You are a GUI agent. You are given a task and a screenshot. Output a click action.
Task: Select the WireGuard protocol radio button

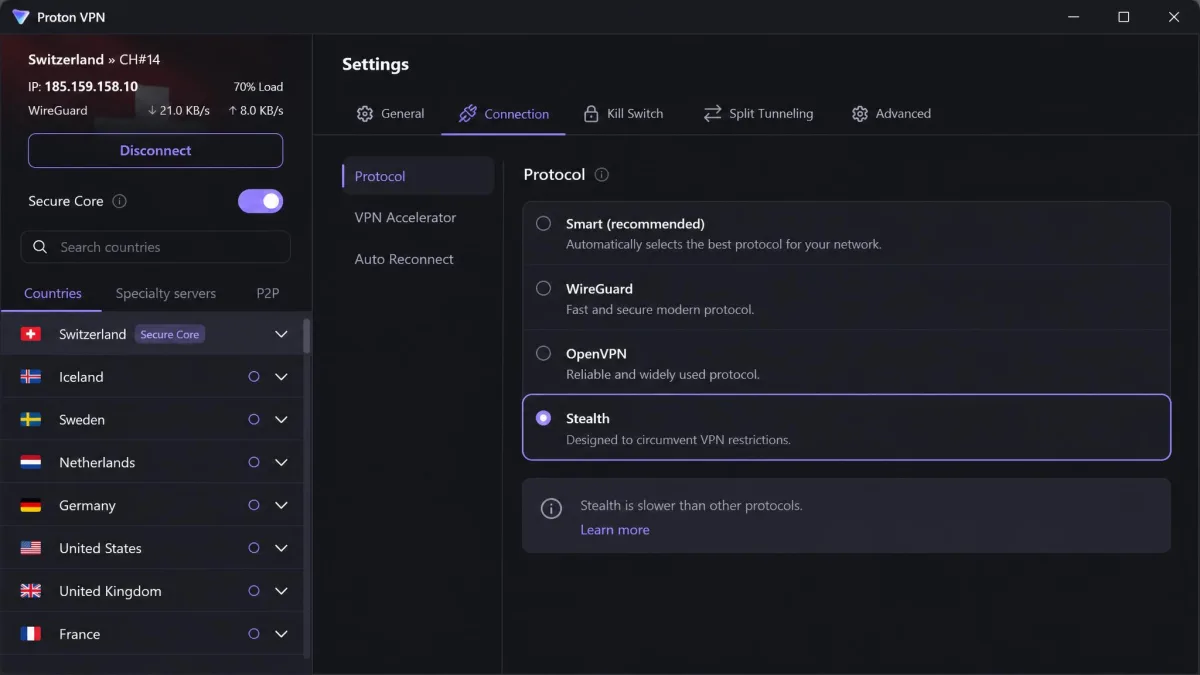(543, 288)
